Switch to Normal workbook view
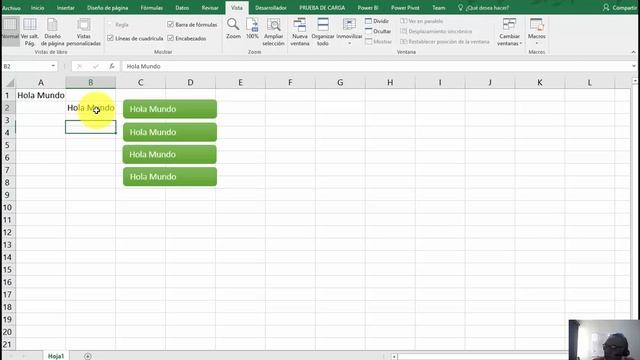640x360 pixels. pos(10,32)
